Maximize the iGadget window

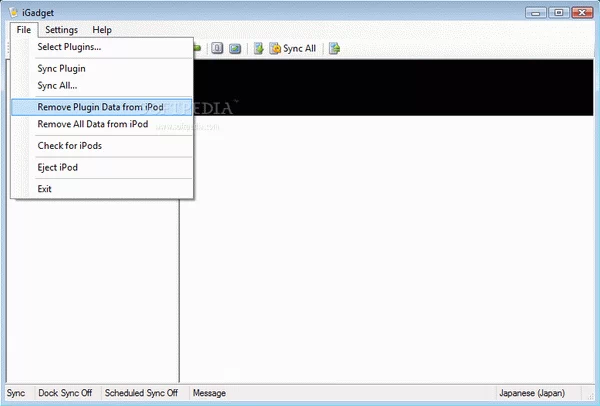click(x=559, y=13)
